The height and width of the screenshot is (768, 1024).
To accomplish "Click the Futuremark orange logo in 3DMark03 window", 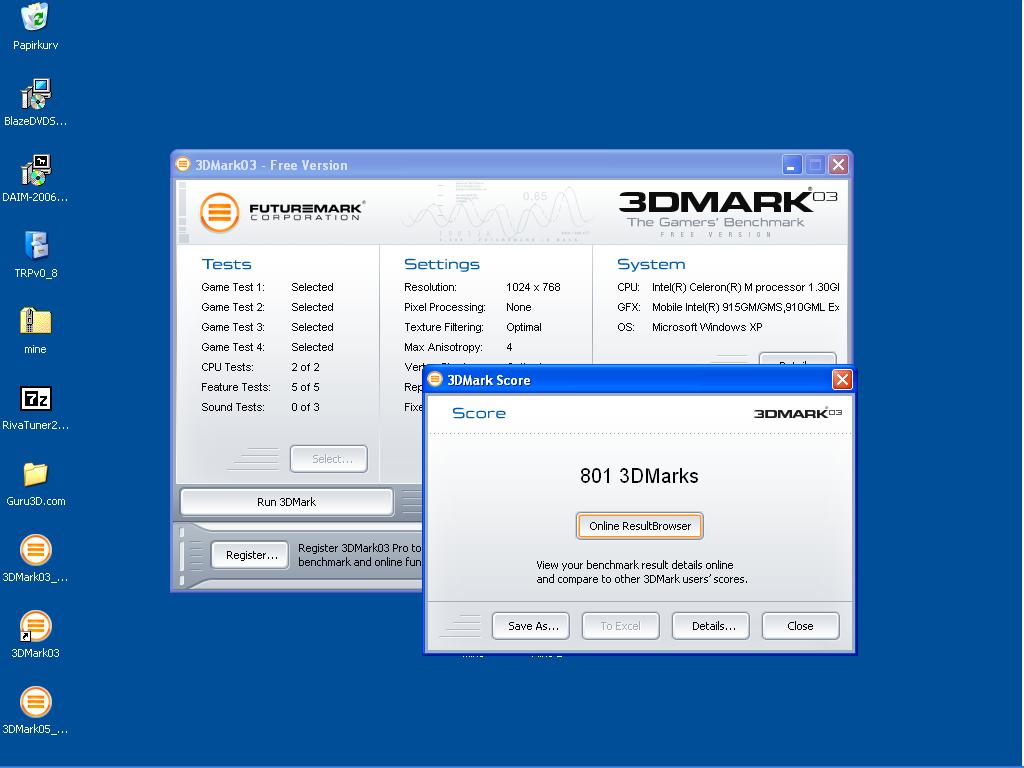I will tap(219, 212).
